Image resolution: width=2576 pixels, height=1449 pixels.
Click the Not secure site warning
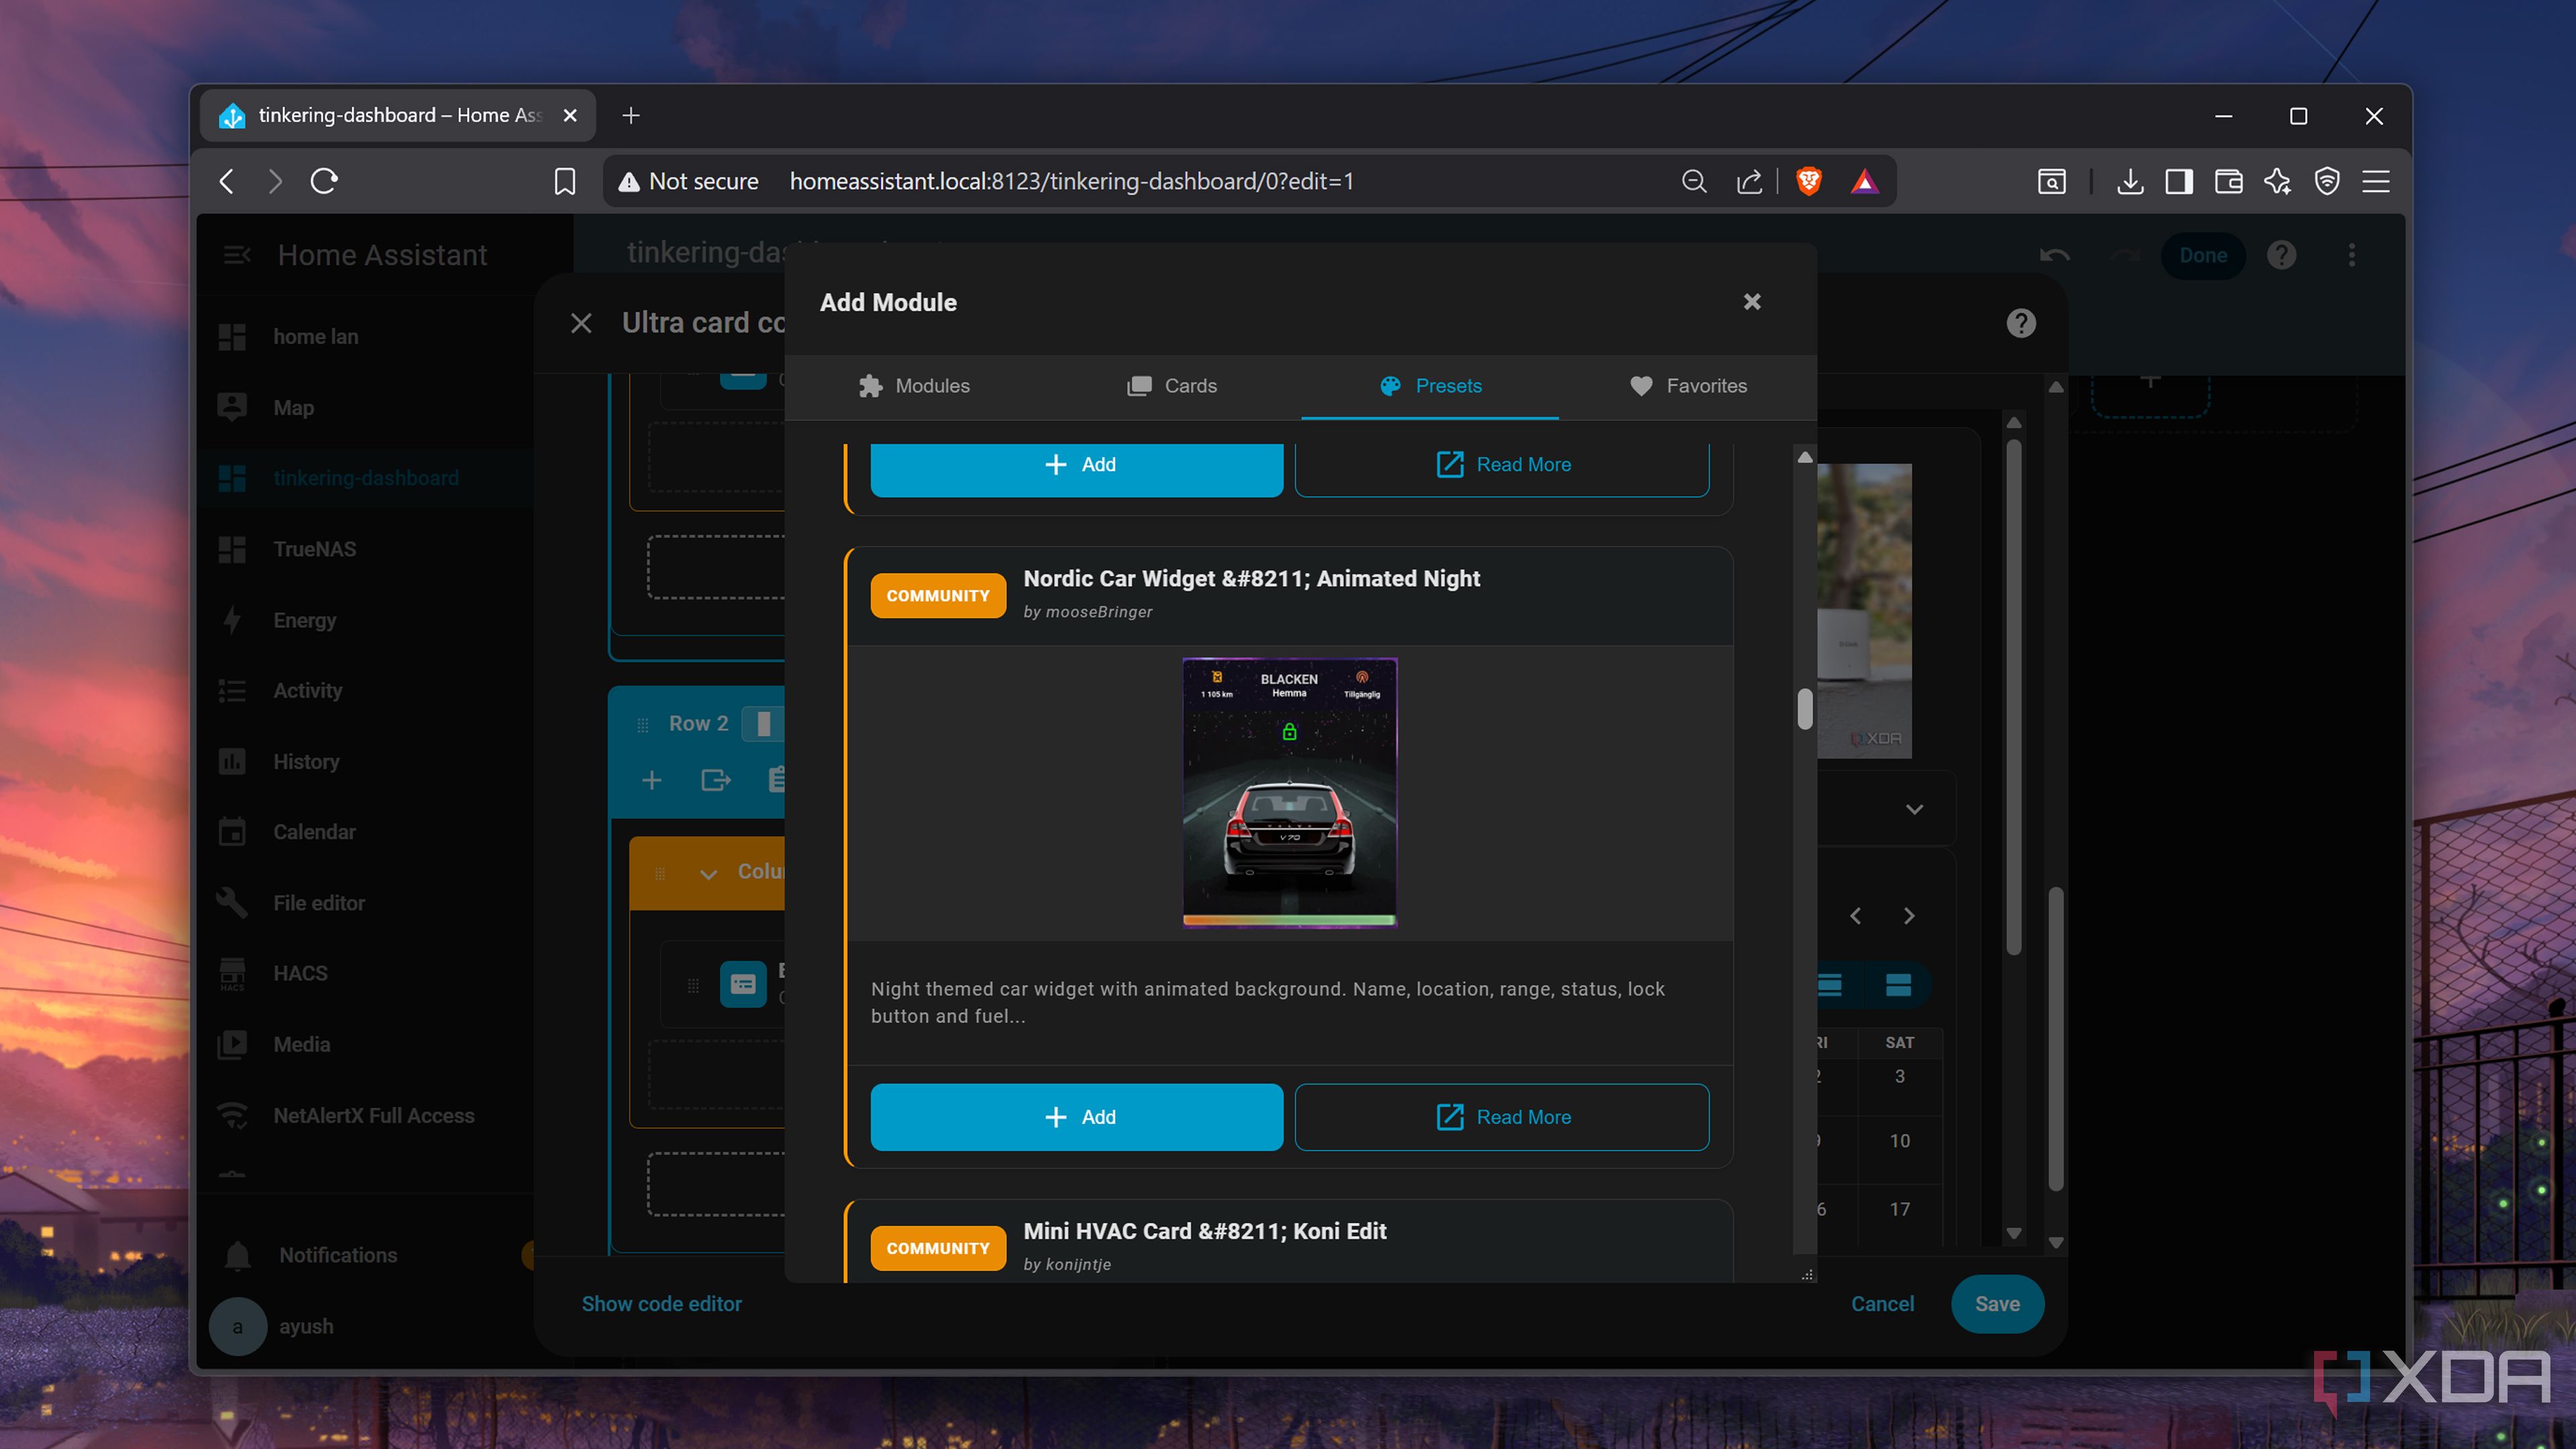688,181
